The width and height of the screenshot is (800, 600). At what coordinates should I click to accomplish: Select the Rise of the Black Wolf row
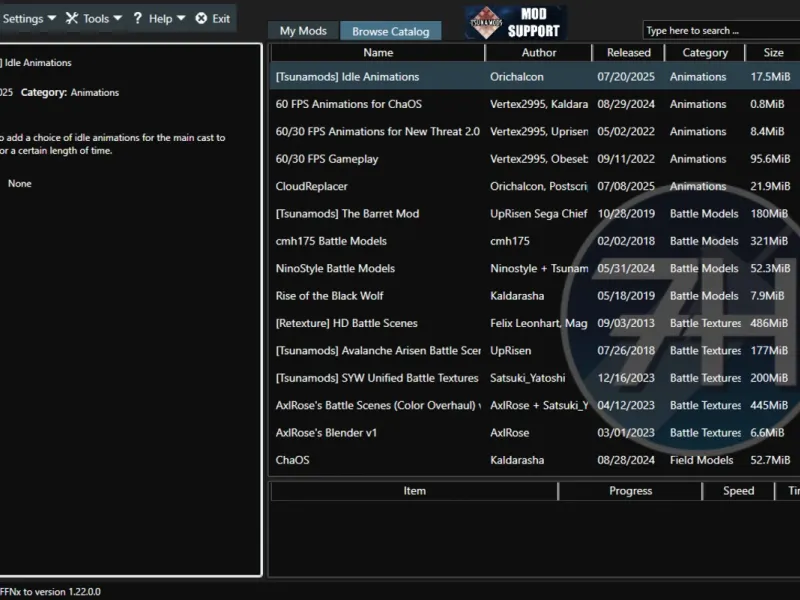[x=535, y=296]
